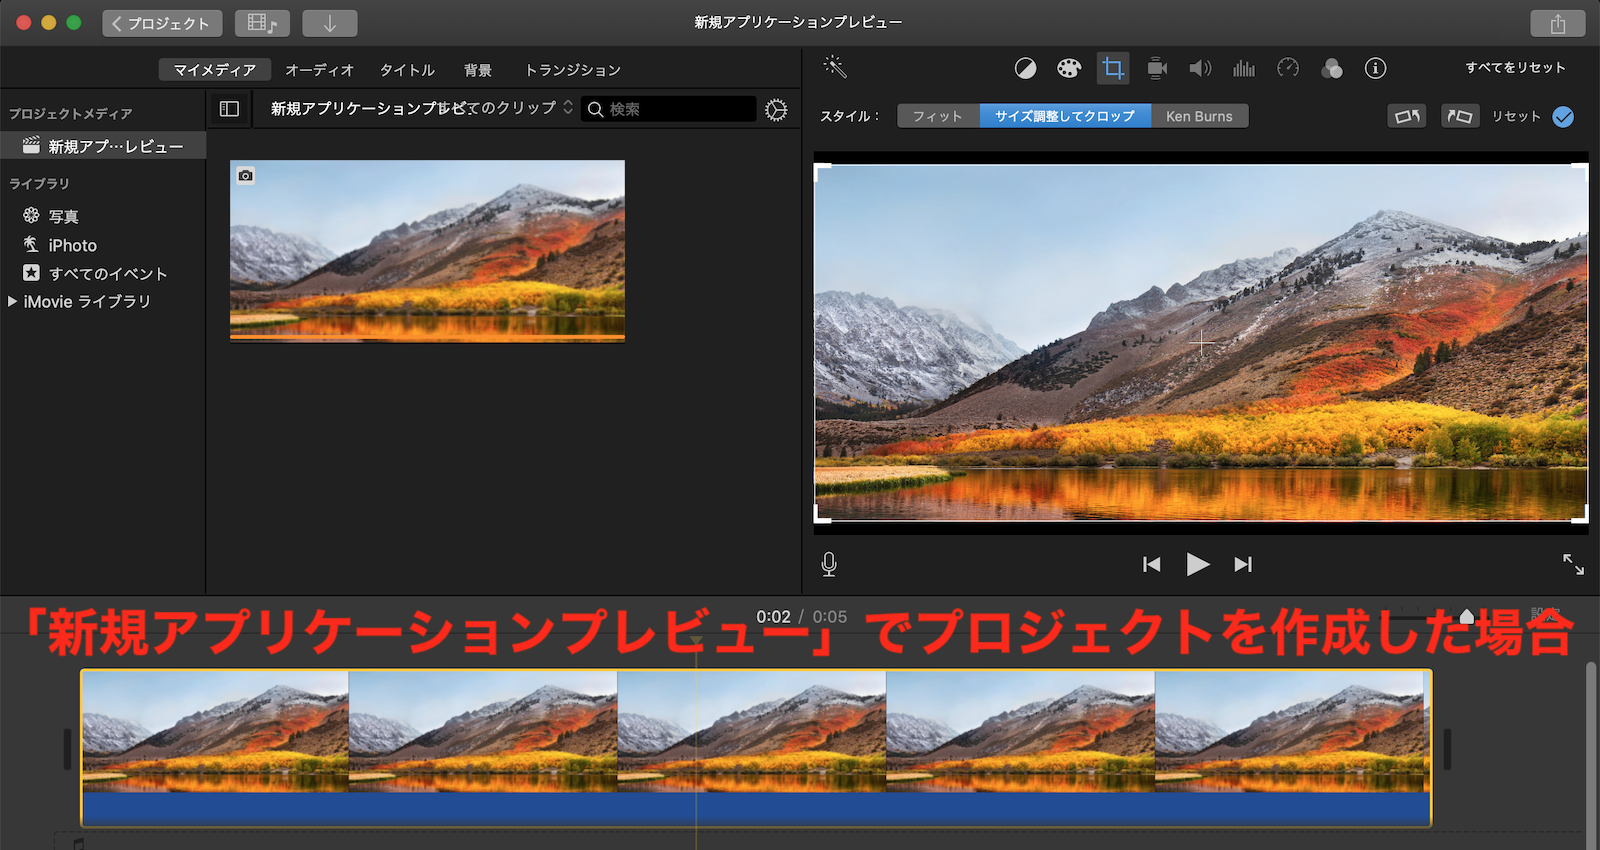Open the speed adjustment tool
This screenshot has height=850, width=1600.
click(x=1288, y=68)
